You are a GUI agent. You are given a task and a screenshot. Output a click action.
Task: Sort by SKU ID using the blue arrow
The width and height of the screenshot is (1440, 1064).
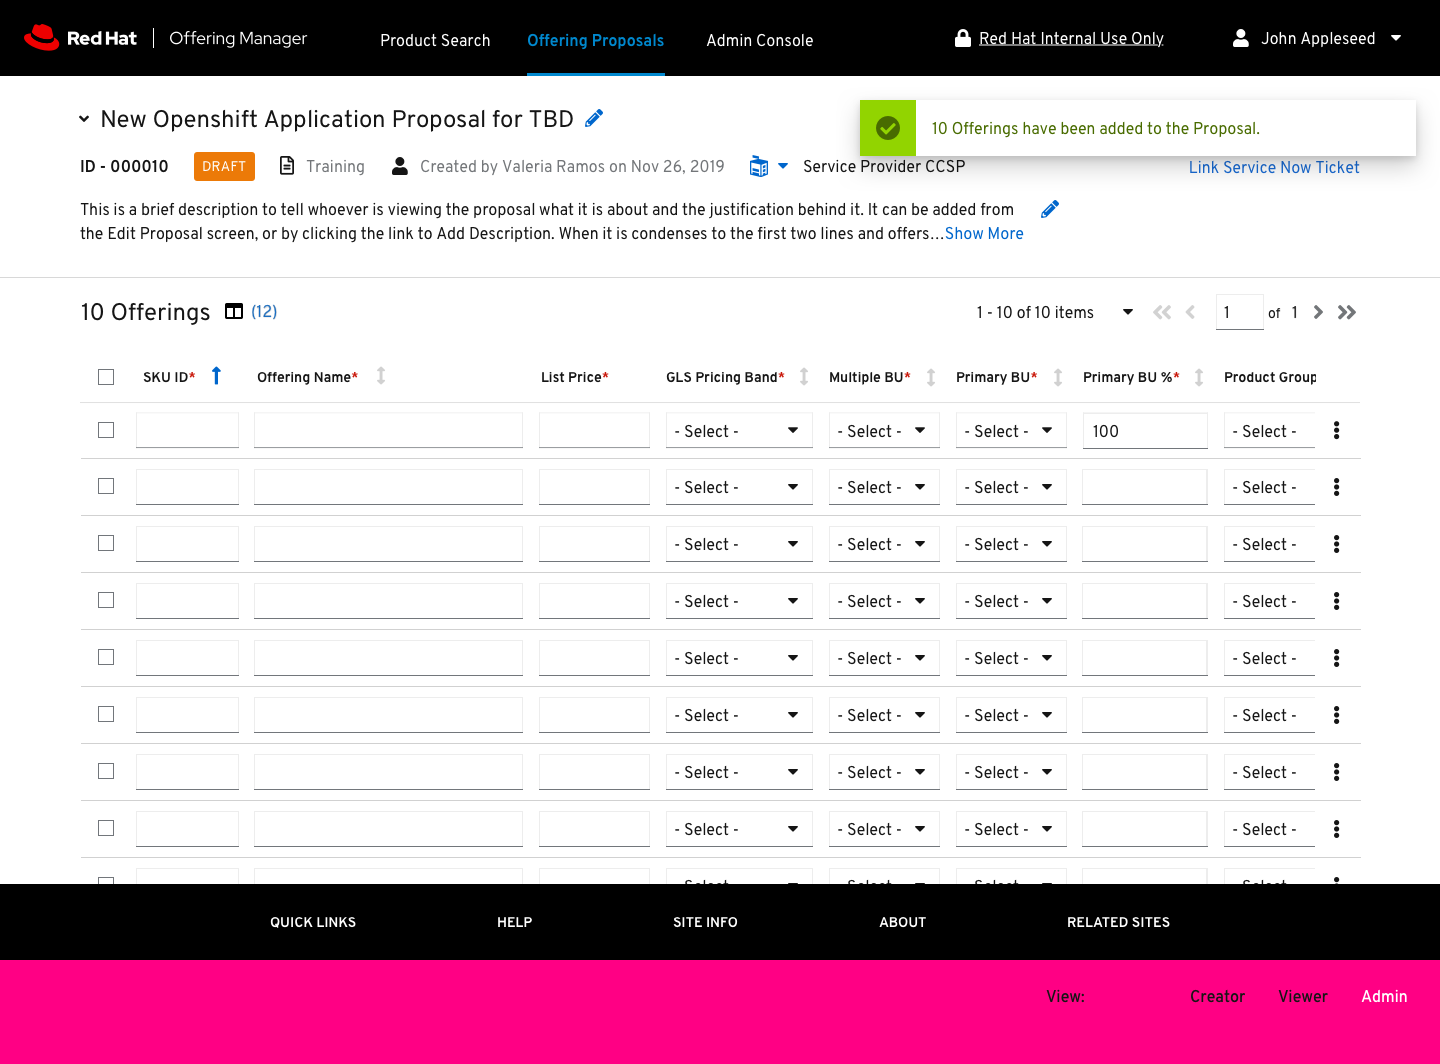[x=216, y=376]
